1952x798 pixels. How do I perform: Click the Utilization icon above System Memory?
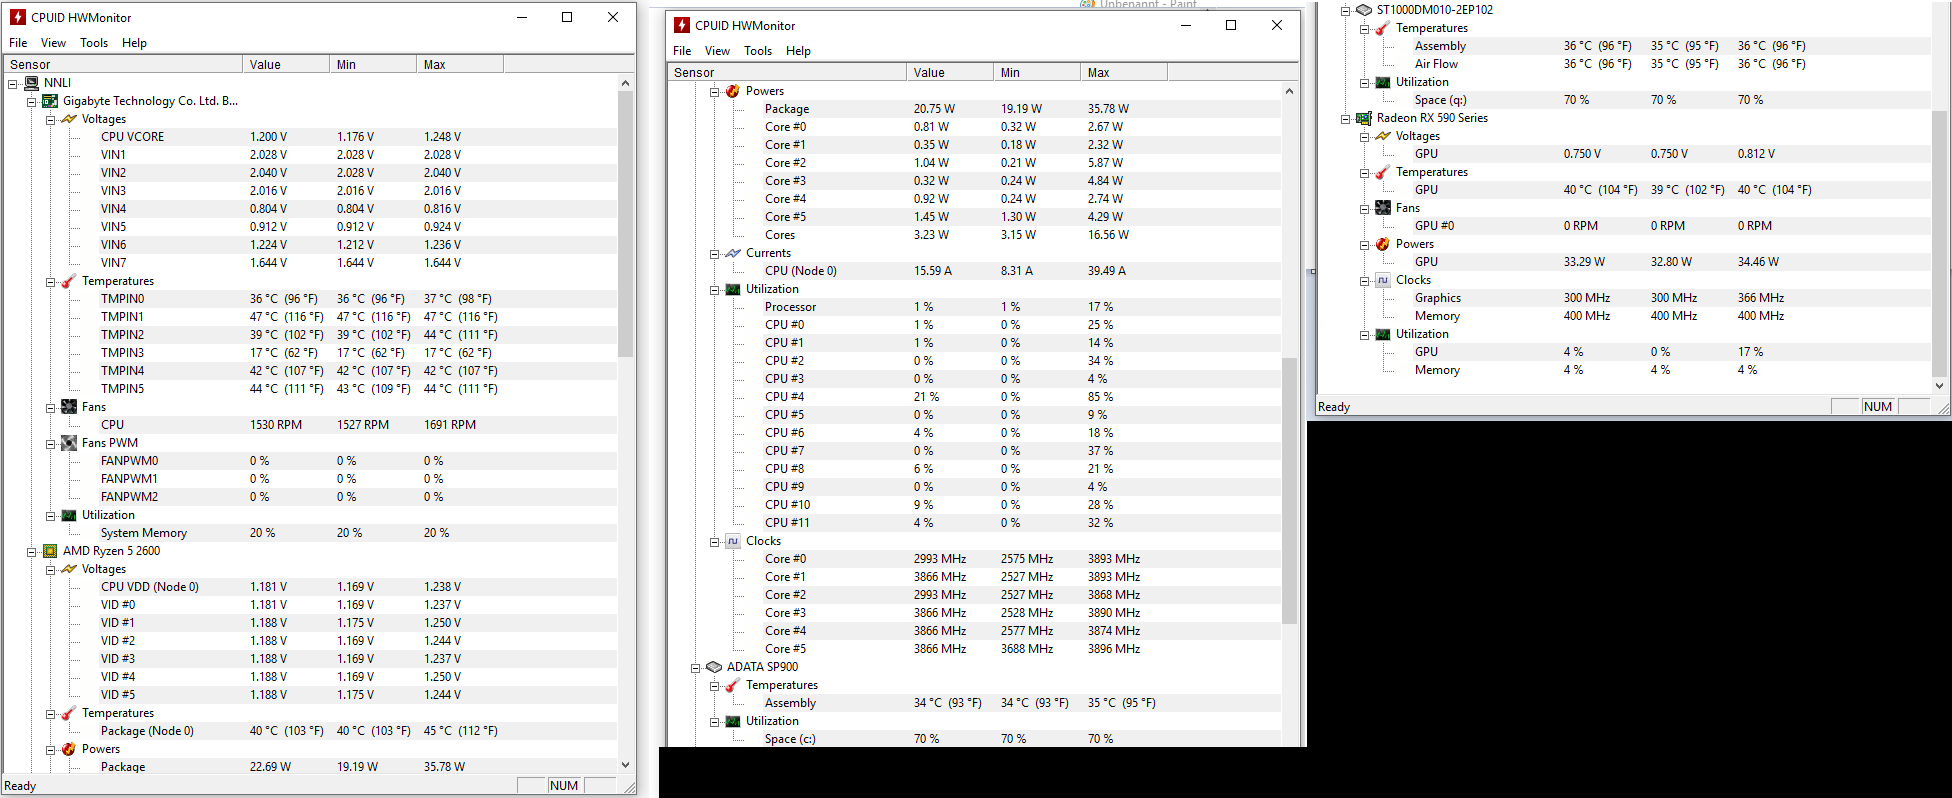(69, 515)
